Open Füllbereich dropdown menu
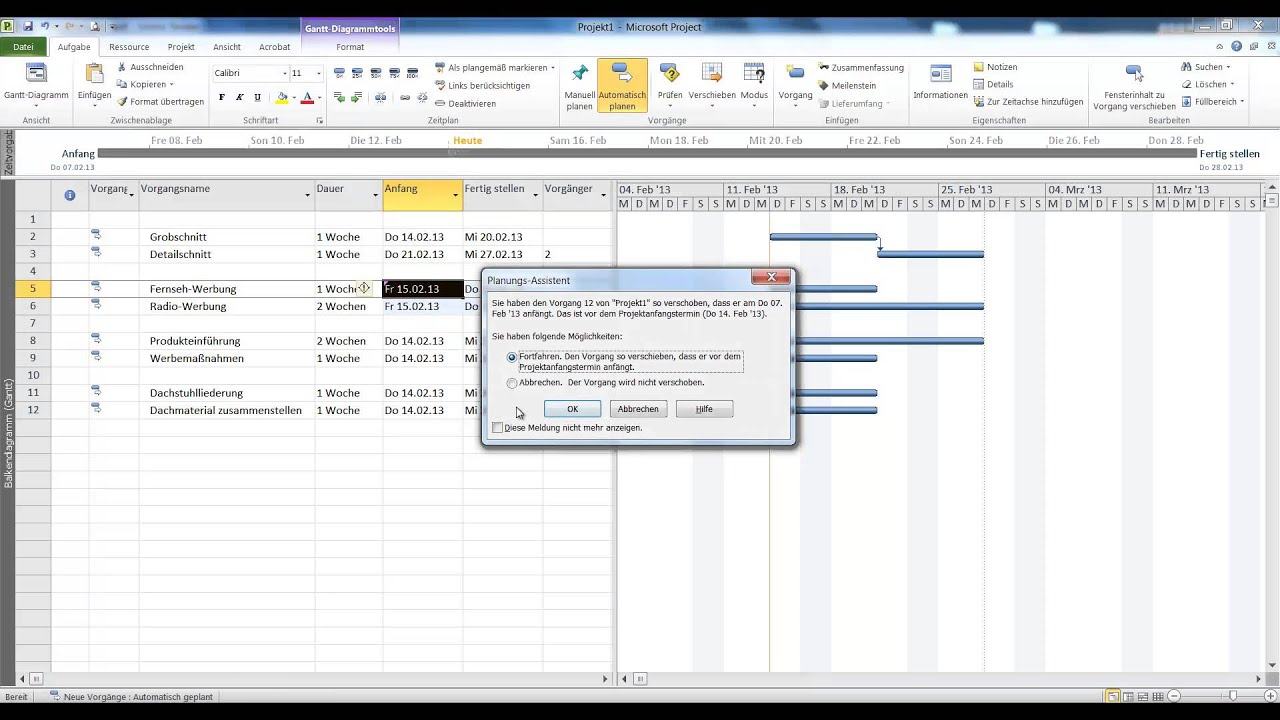 coord(1212,101)
